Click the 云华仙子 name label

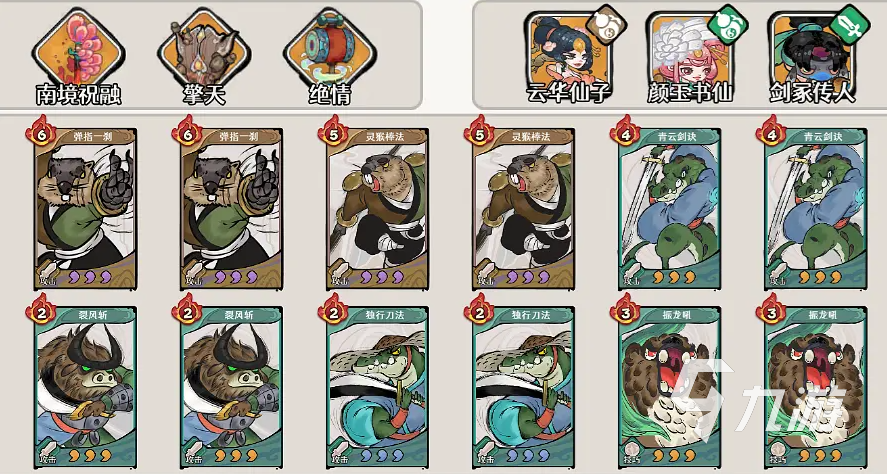(x=567, y=93)
